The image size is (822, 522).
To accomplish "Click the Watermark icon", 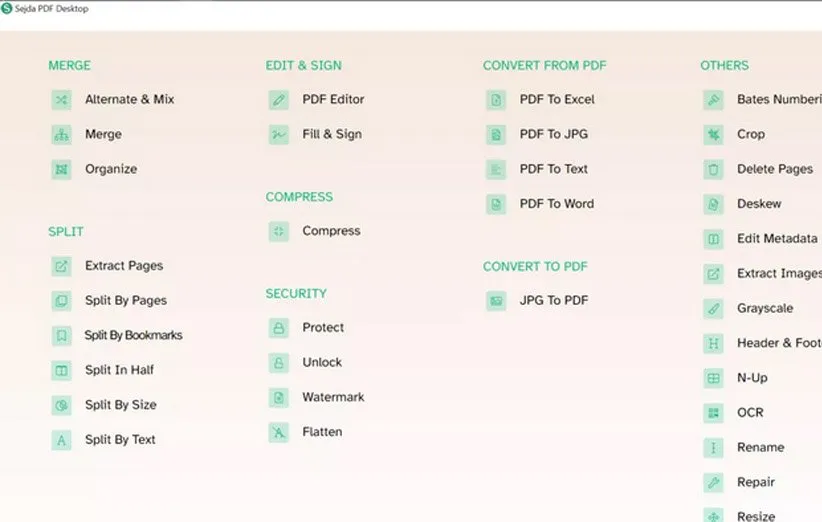I will point(279,398).
